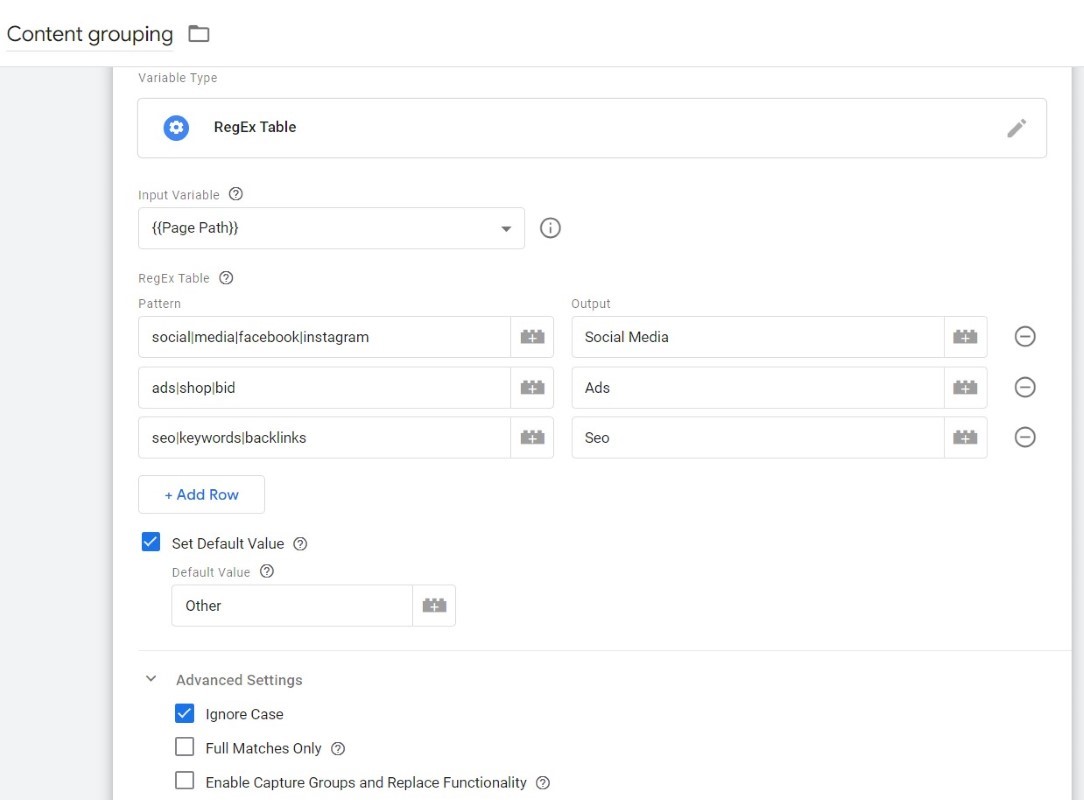Enable Capture Groups and Replace Functionality checkbox

coord(185,781)
